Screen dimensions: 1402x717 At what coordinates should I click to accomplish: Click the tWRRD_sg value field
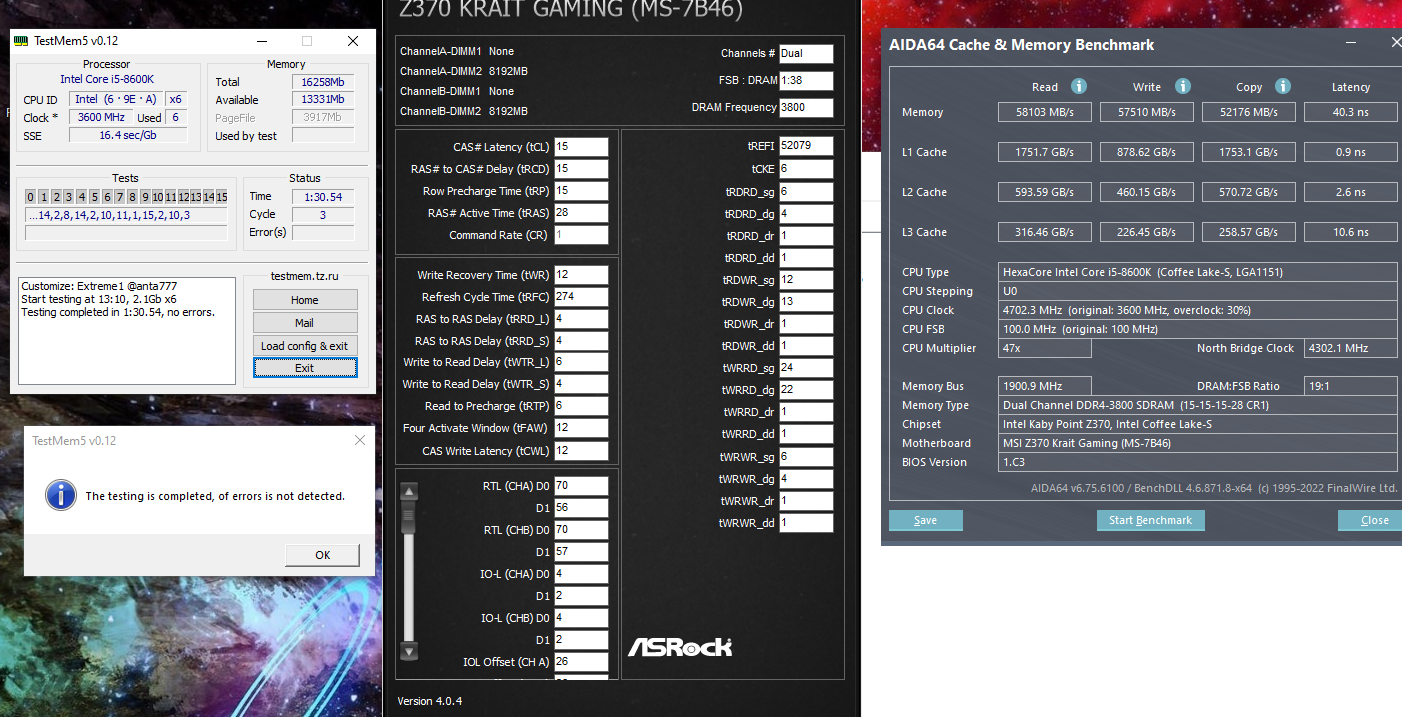(806, 368)
